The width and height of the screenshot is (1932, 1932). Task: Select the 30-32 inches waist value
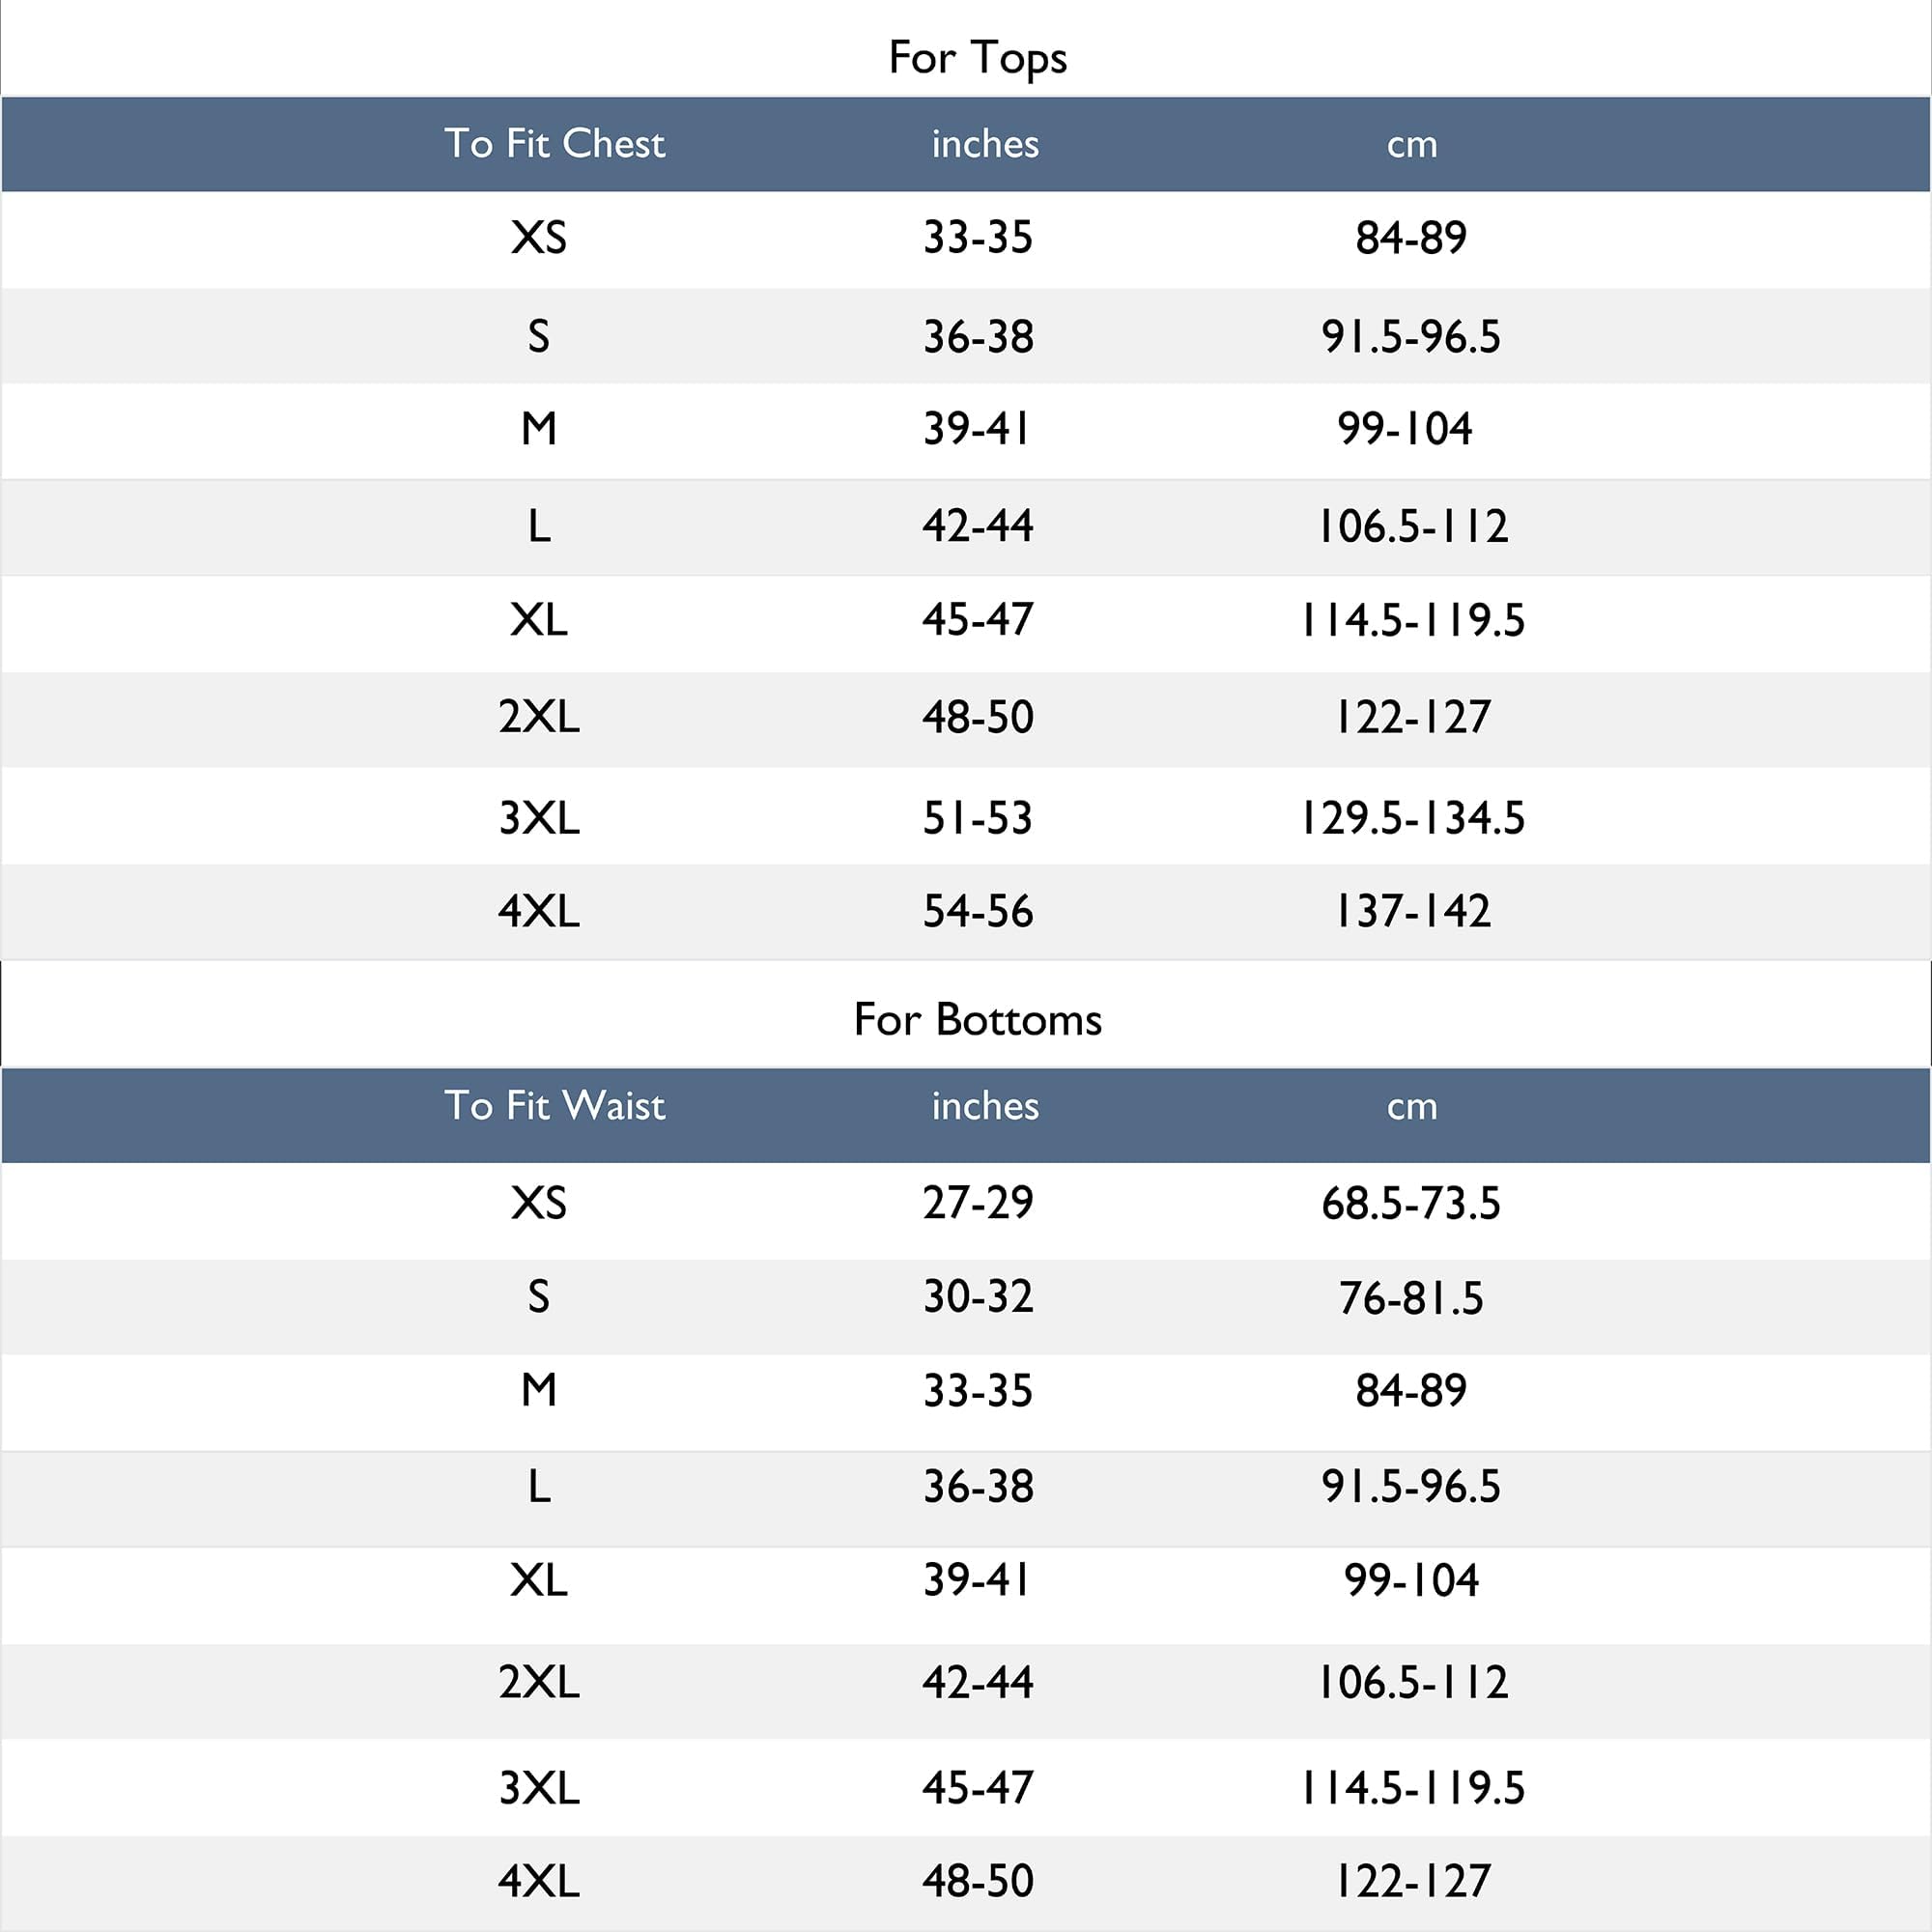[x=977, y=1297]
